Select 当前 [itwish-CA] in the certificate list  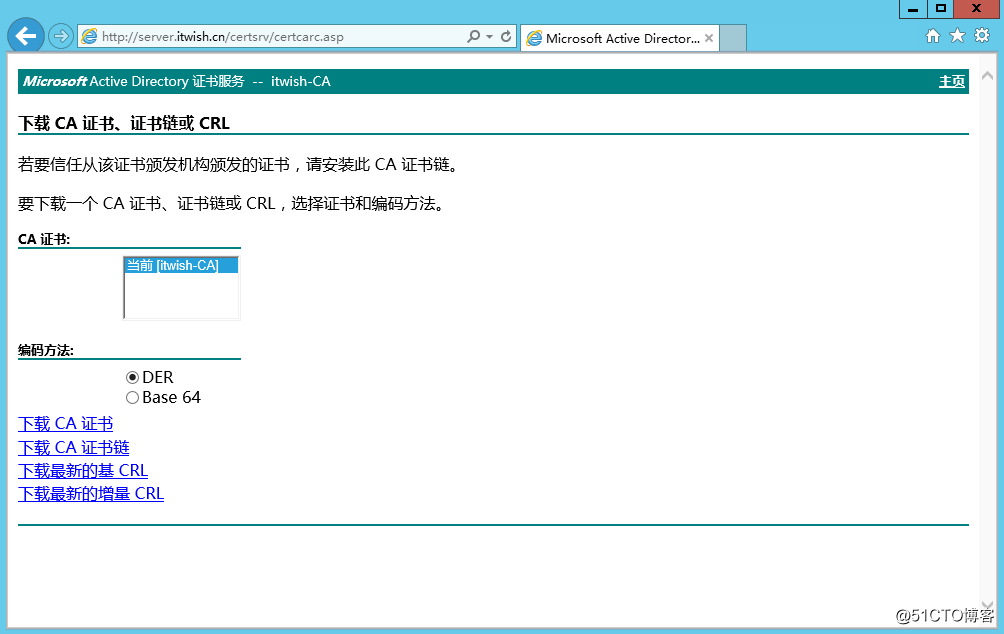pos(181,265)
